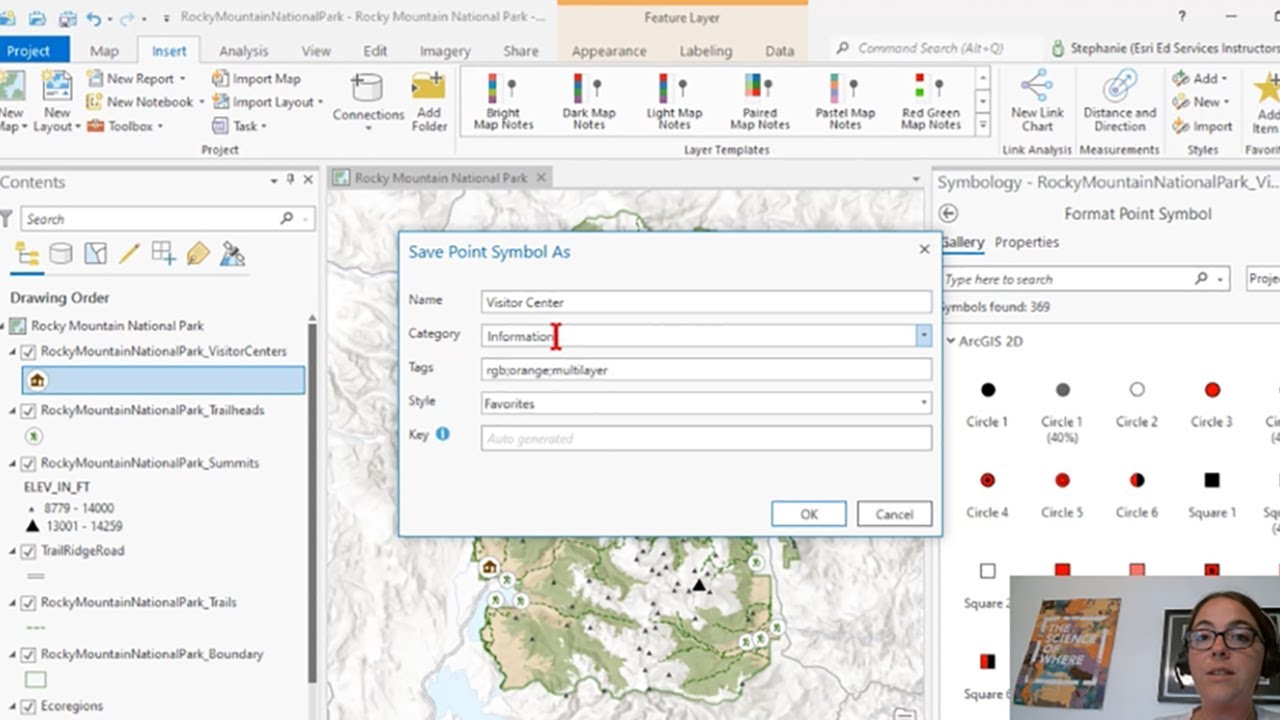Switch Contents to List By Editing
This screenshot has width=1280, height=720.
[129, 254]
